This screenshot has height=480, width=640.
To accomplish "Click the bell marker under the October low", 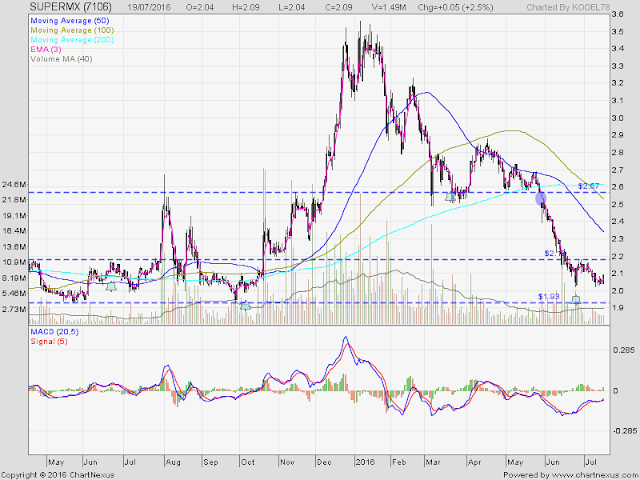I will click(x=245, y=305).
